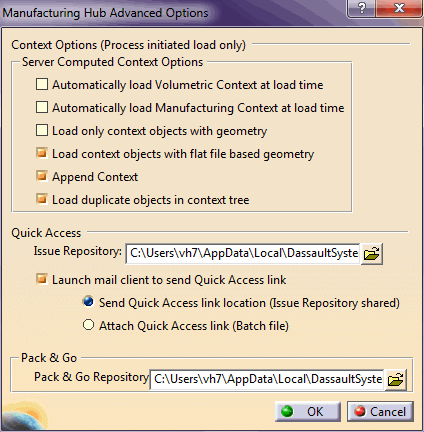424x432 pixels.
Task: Close the Advanced Options dialog
Action: 399,8
